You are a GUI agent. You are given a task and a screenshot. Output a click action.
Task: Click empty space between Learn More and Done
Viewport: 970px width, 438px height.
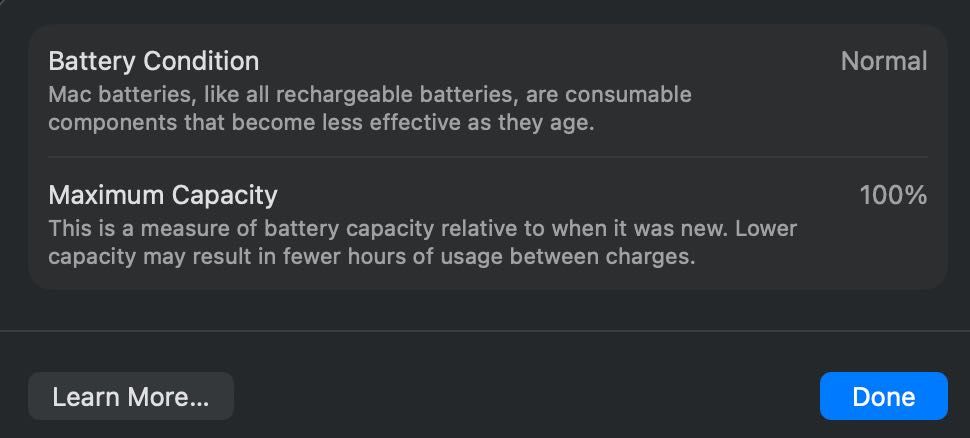tap(525, 396)
